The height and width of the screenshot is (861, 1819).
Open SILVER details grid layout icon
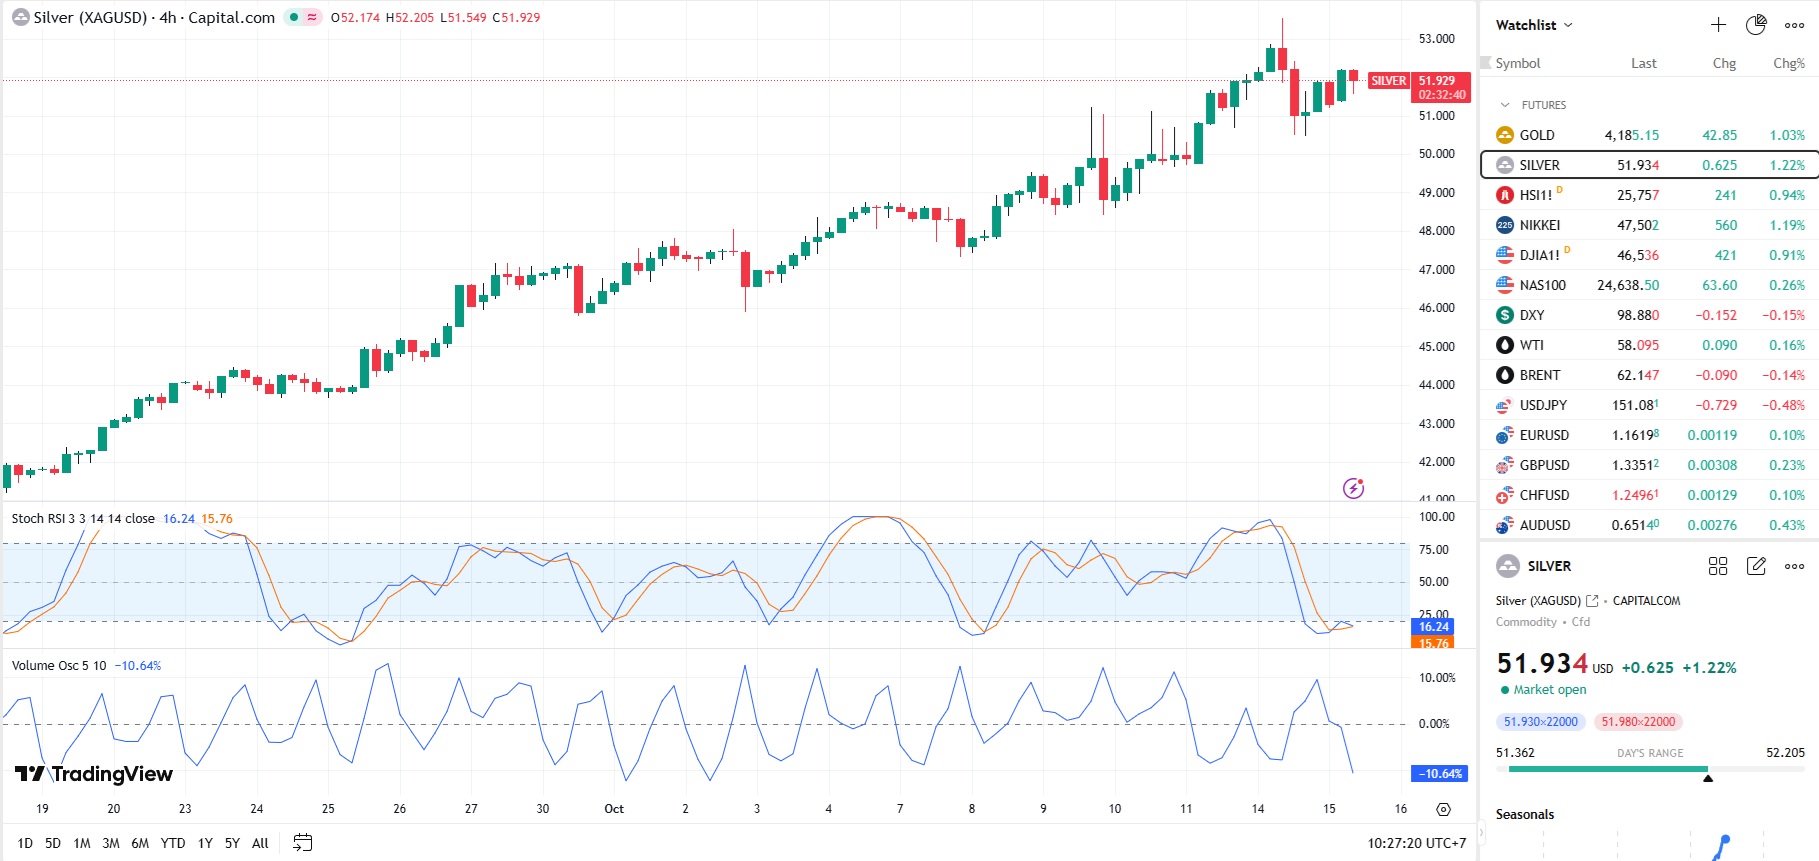pyautogui.click(x=1718, y=566)
